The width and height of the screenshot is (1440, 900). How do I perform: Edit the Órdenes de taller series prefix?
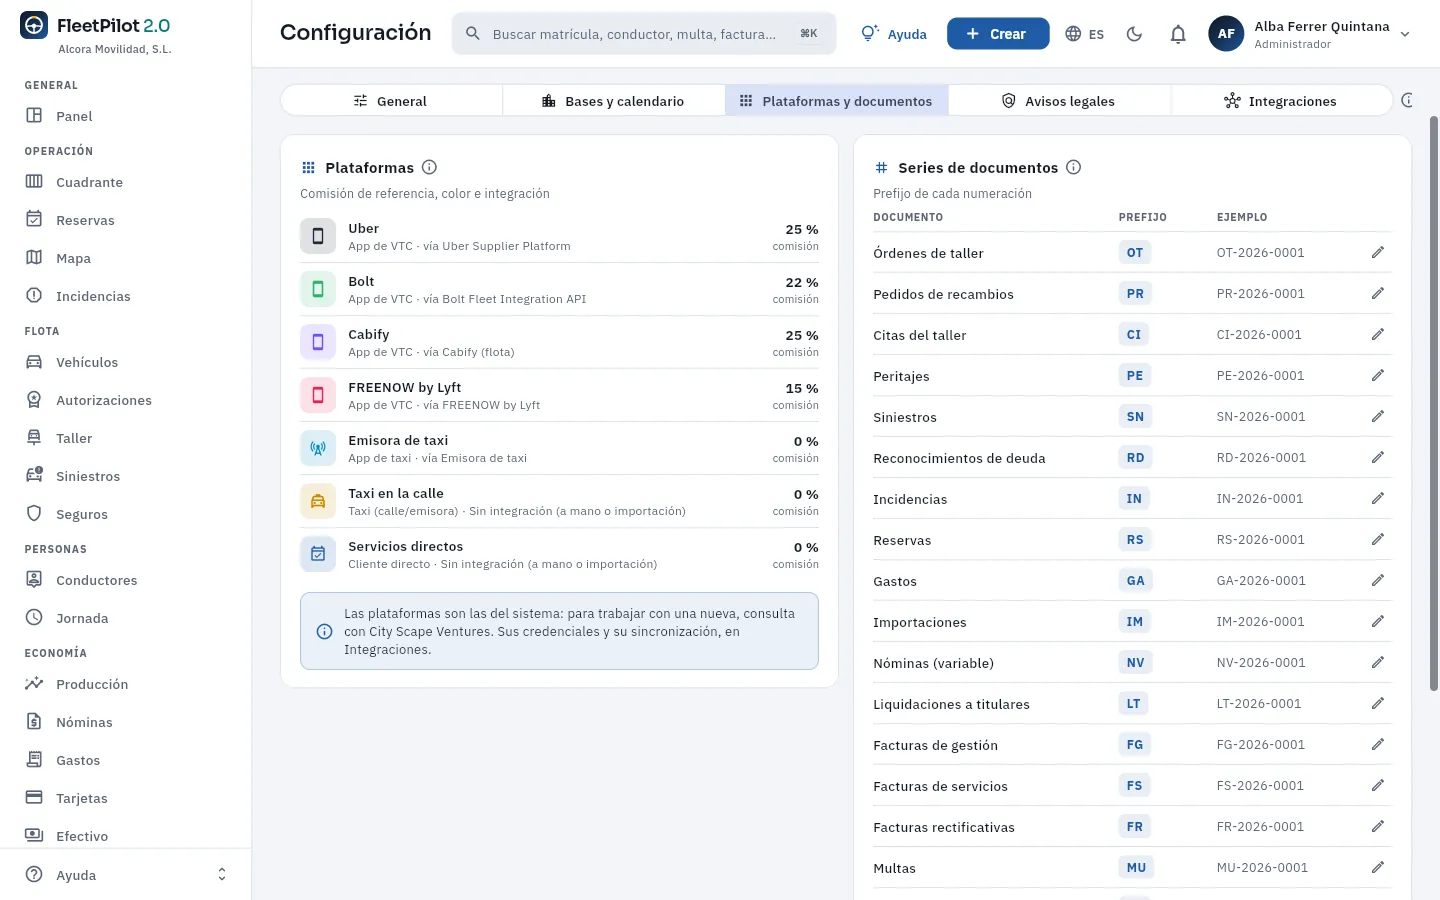1377,253
